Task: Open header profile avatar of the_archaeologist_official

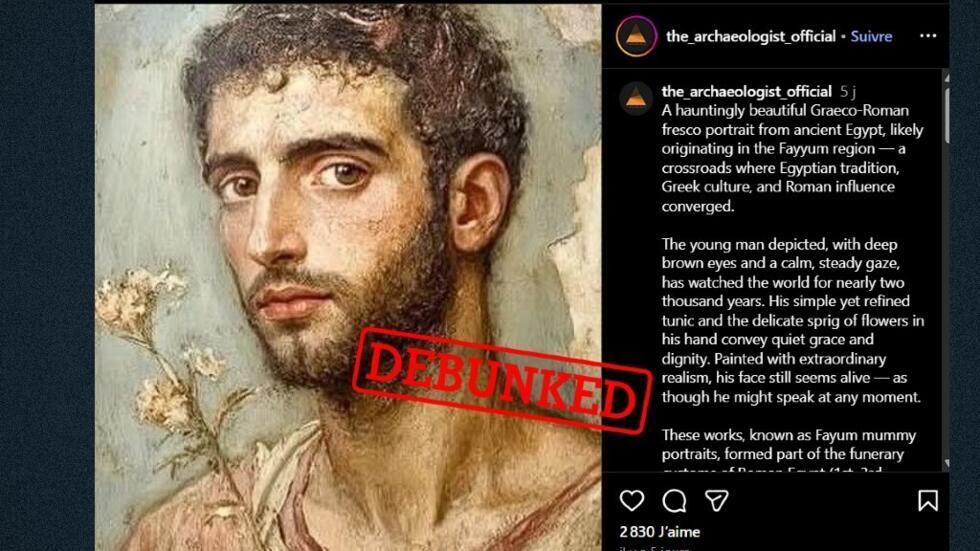Action: (636, 36)
